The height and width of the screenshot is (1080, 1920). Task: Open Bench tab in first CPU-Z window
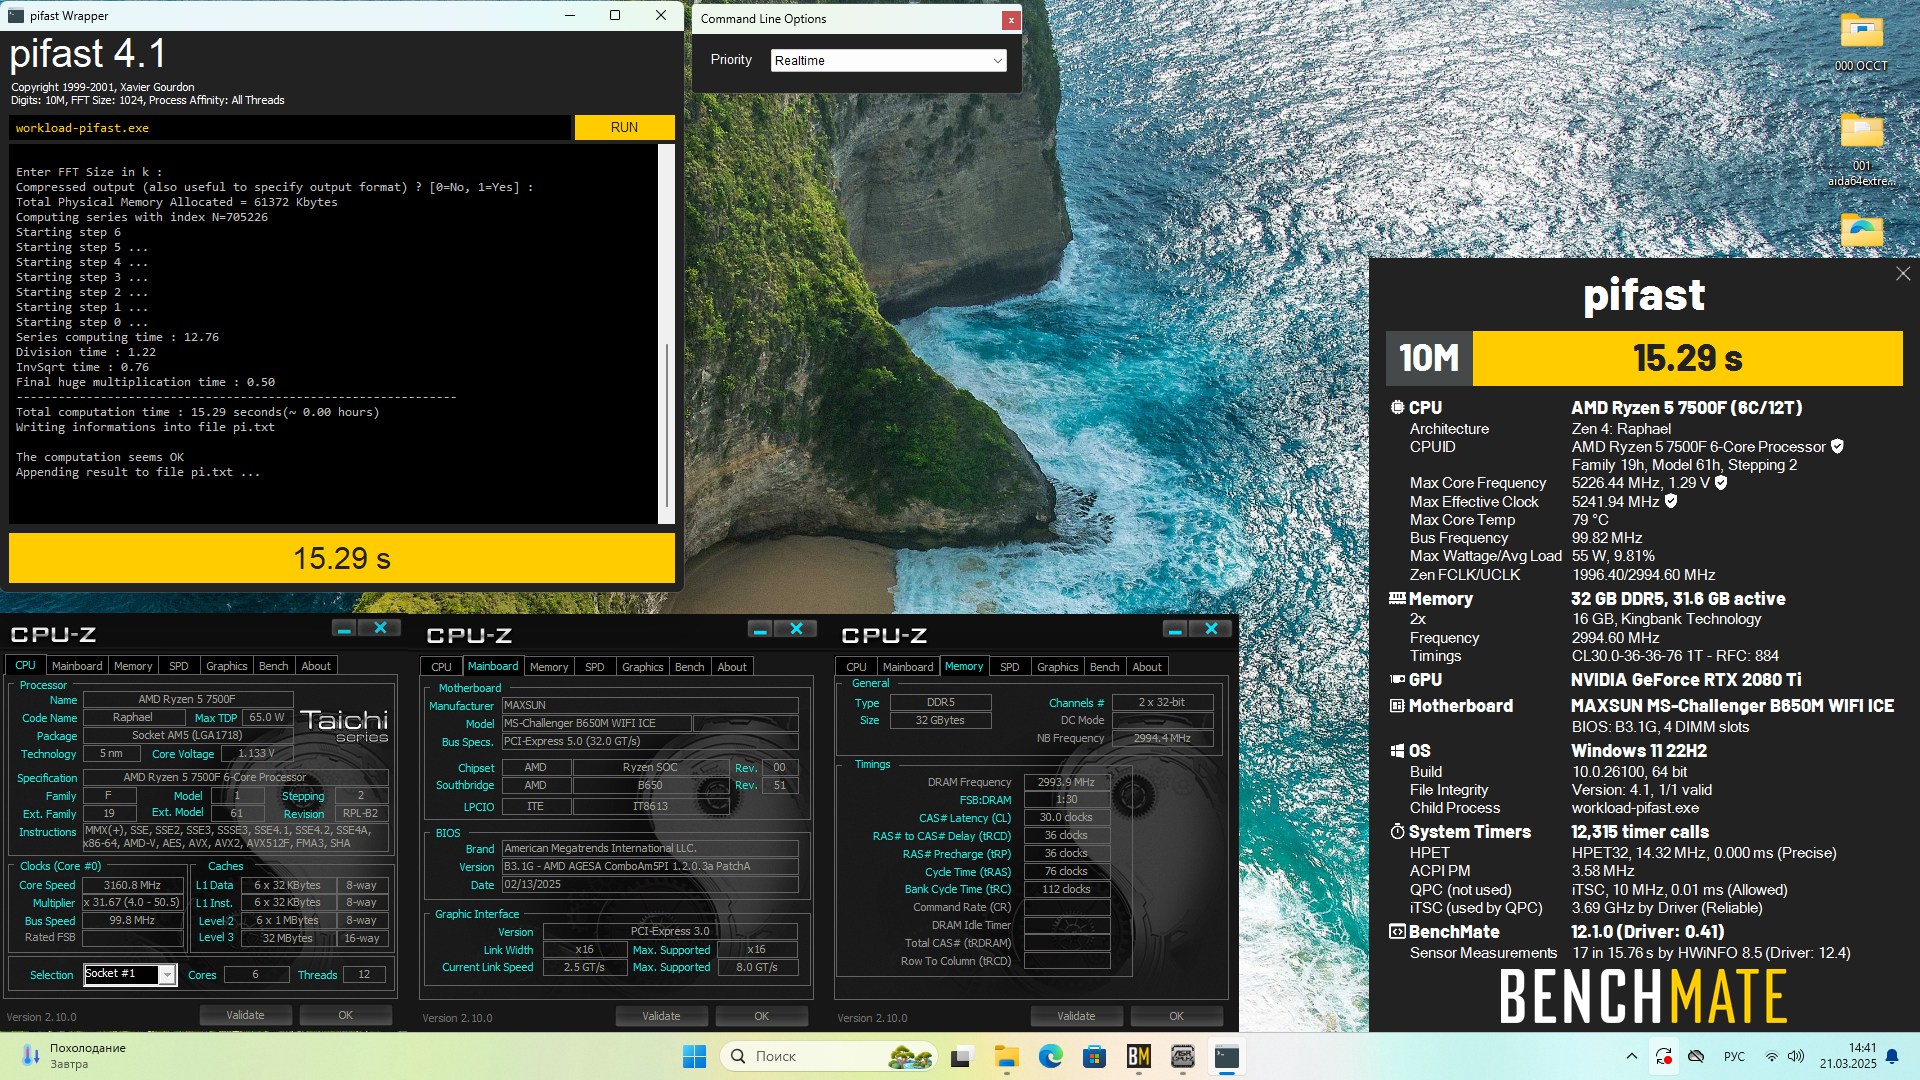tap(274, 666)
